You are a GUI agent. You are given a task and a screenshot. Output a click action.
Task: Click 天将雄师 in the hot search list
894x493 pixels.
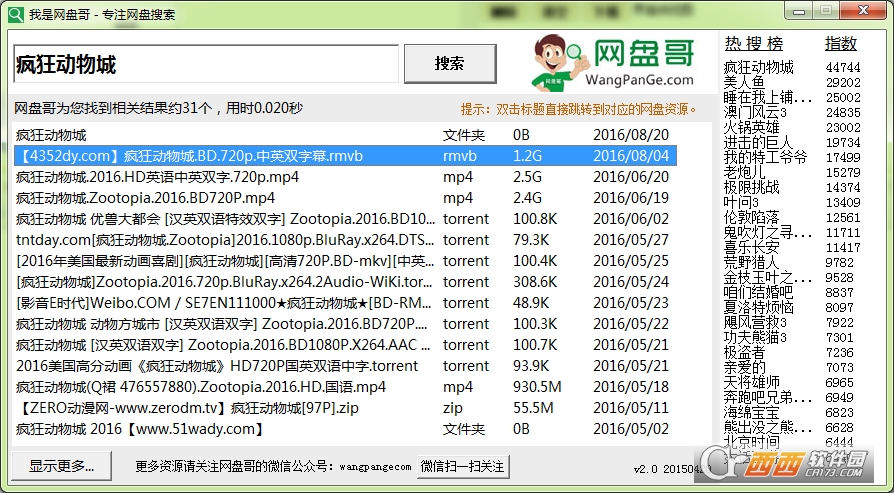751,382
